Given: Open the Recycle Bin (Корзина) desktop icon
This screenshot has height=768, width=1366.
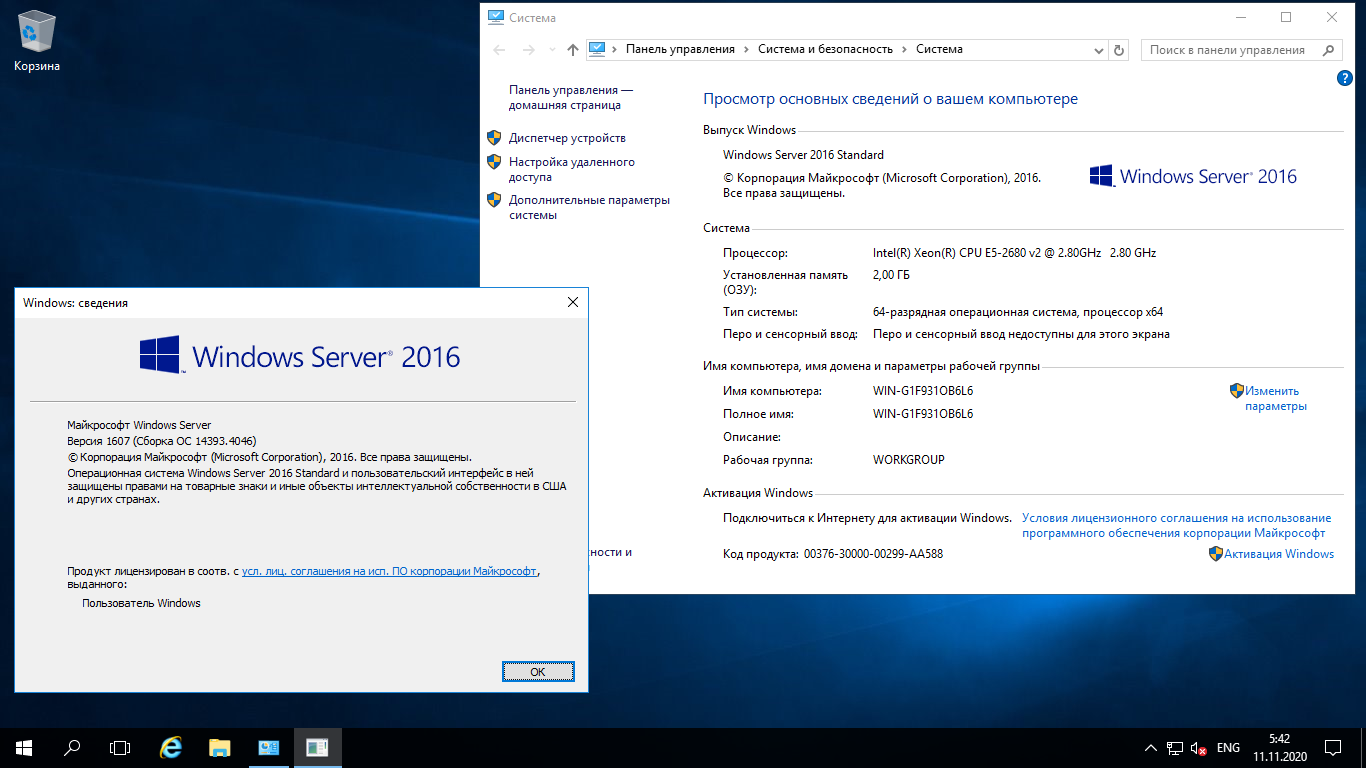Looking at the screenshot, I should pos(37,42).
